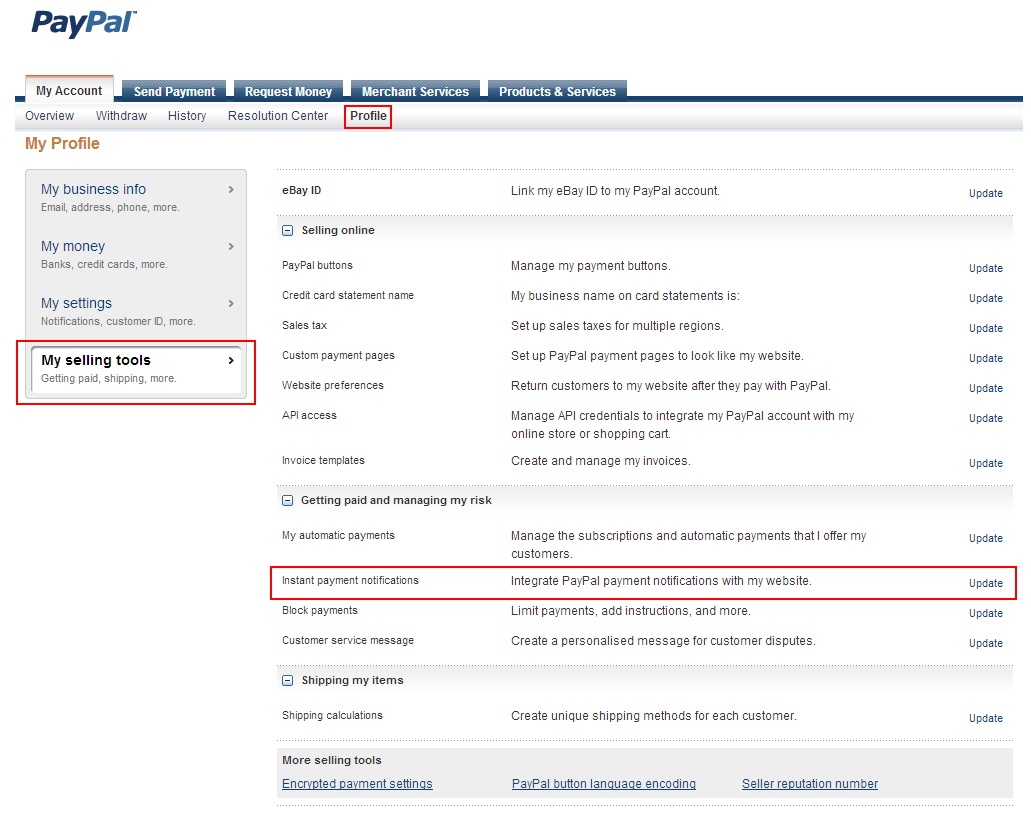Collapse the Selling online section
Image resolution: width=1031 pixels, height=819 pixels.
(x=287, y=231)
